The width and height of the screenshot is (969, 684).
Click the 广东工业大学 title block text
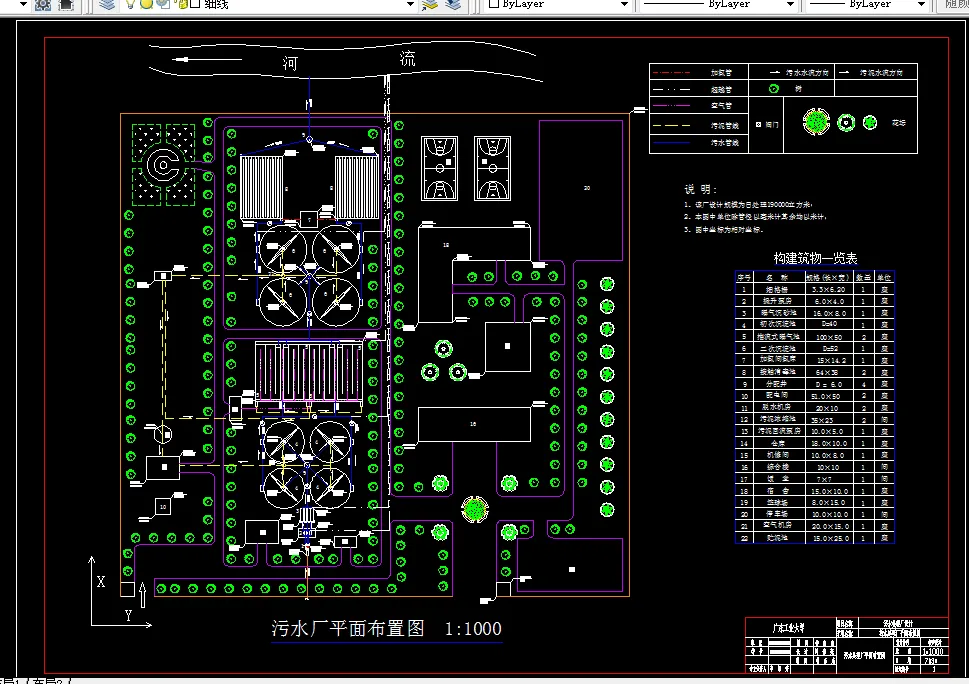[789, 628]
